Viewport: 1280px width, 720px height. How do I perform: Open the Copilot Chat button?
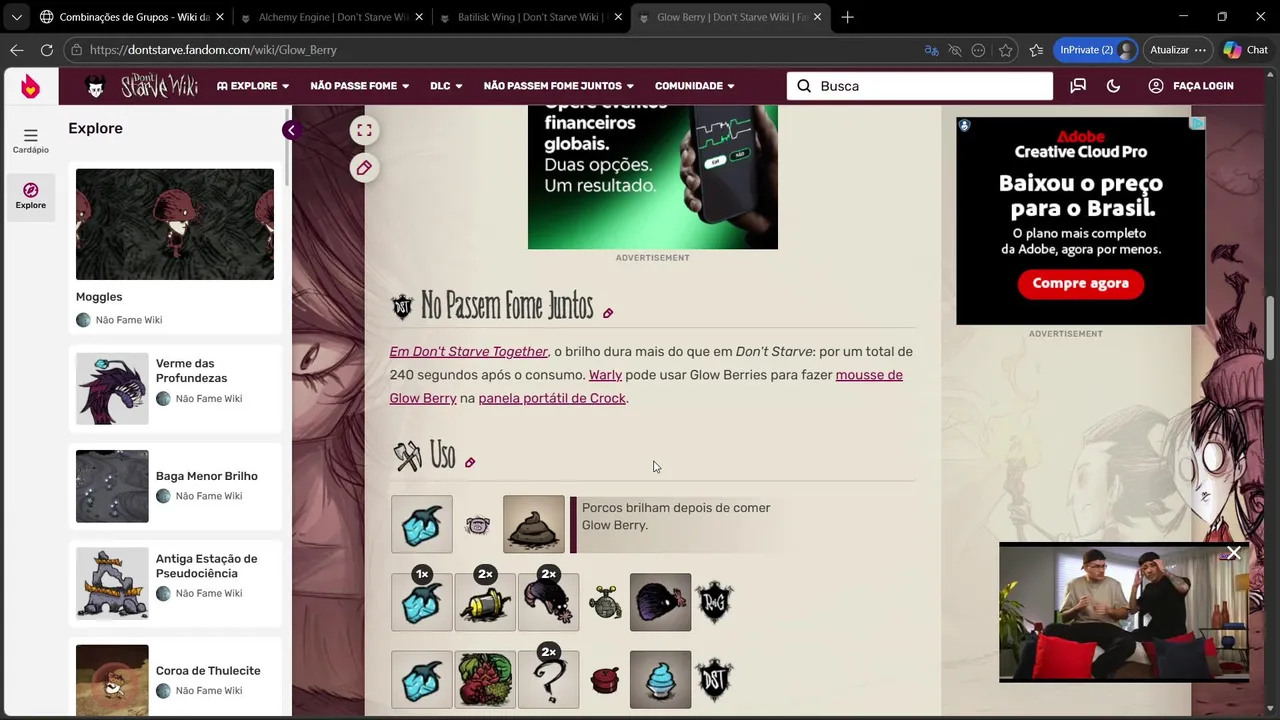tap(1246, 50)
